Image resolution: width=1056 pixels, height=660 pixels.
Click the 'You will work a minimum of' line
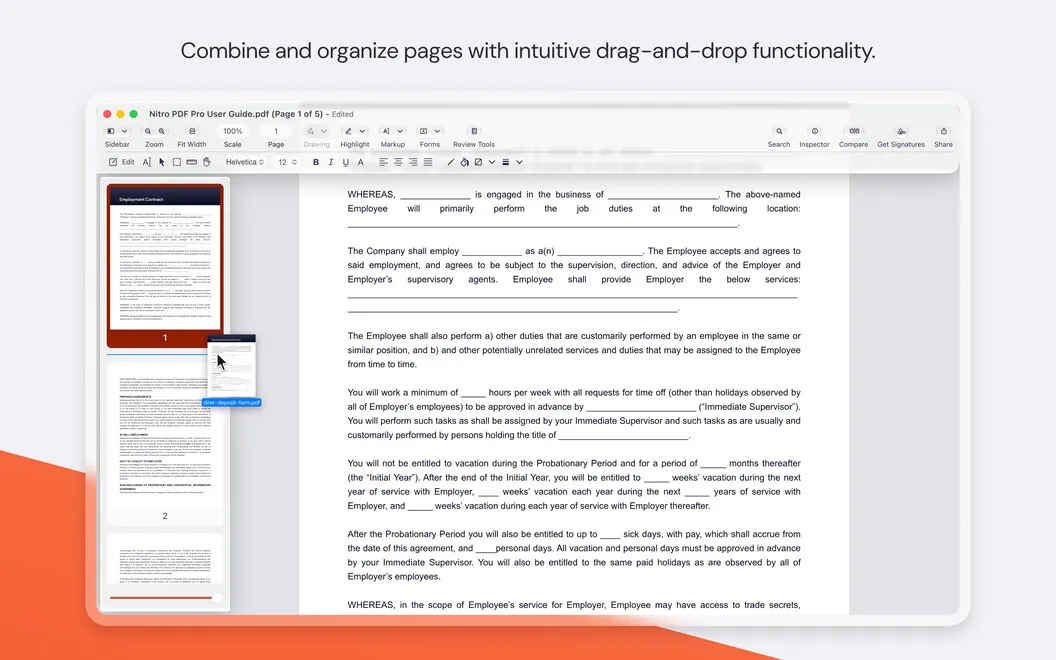click(574, 393)
